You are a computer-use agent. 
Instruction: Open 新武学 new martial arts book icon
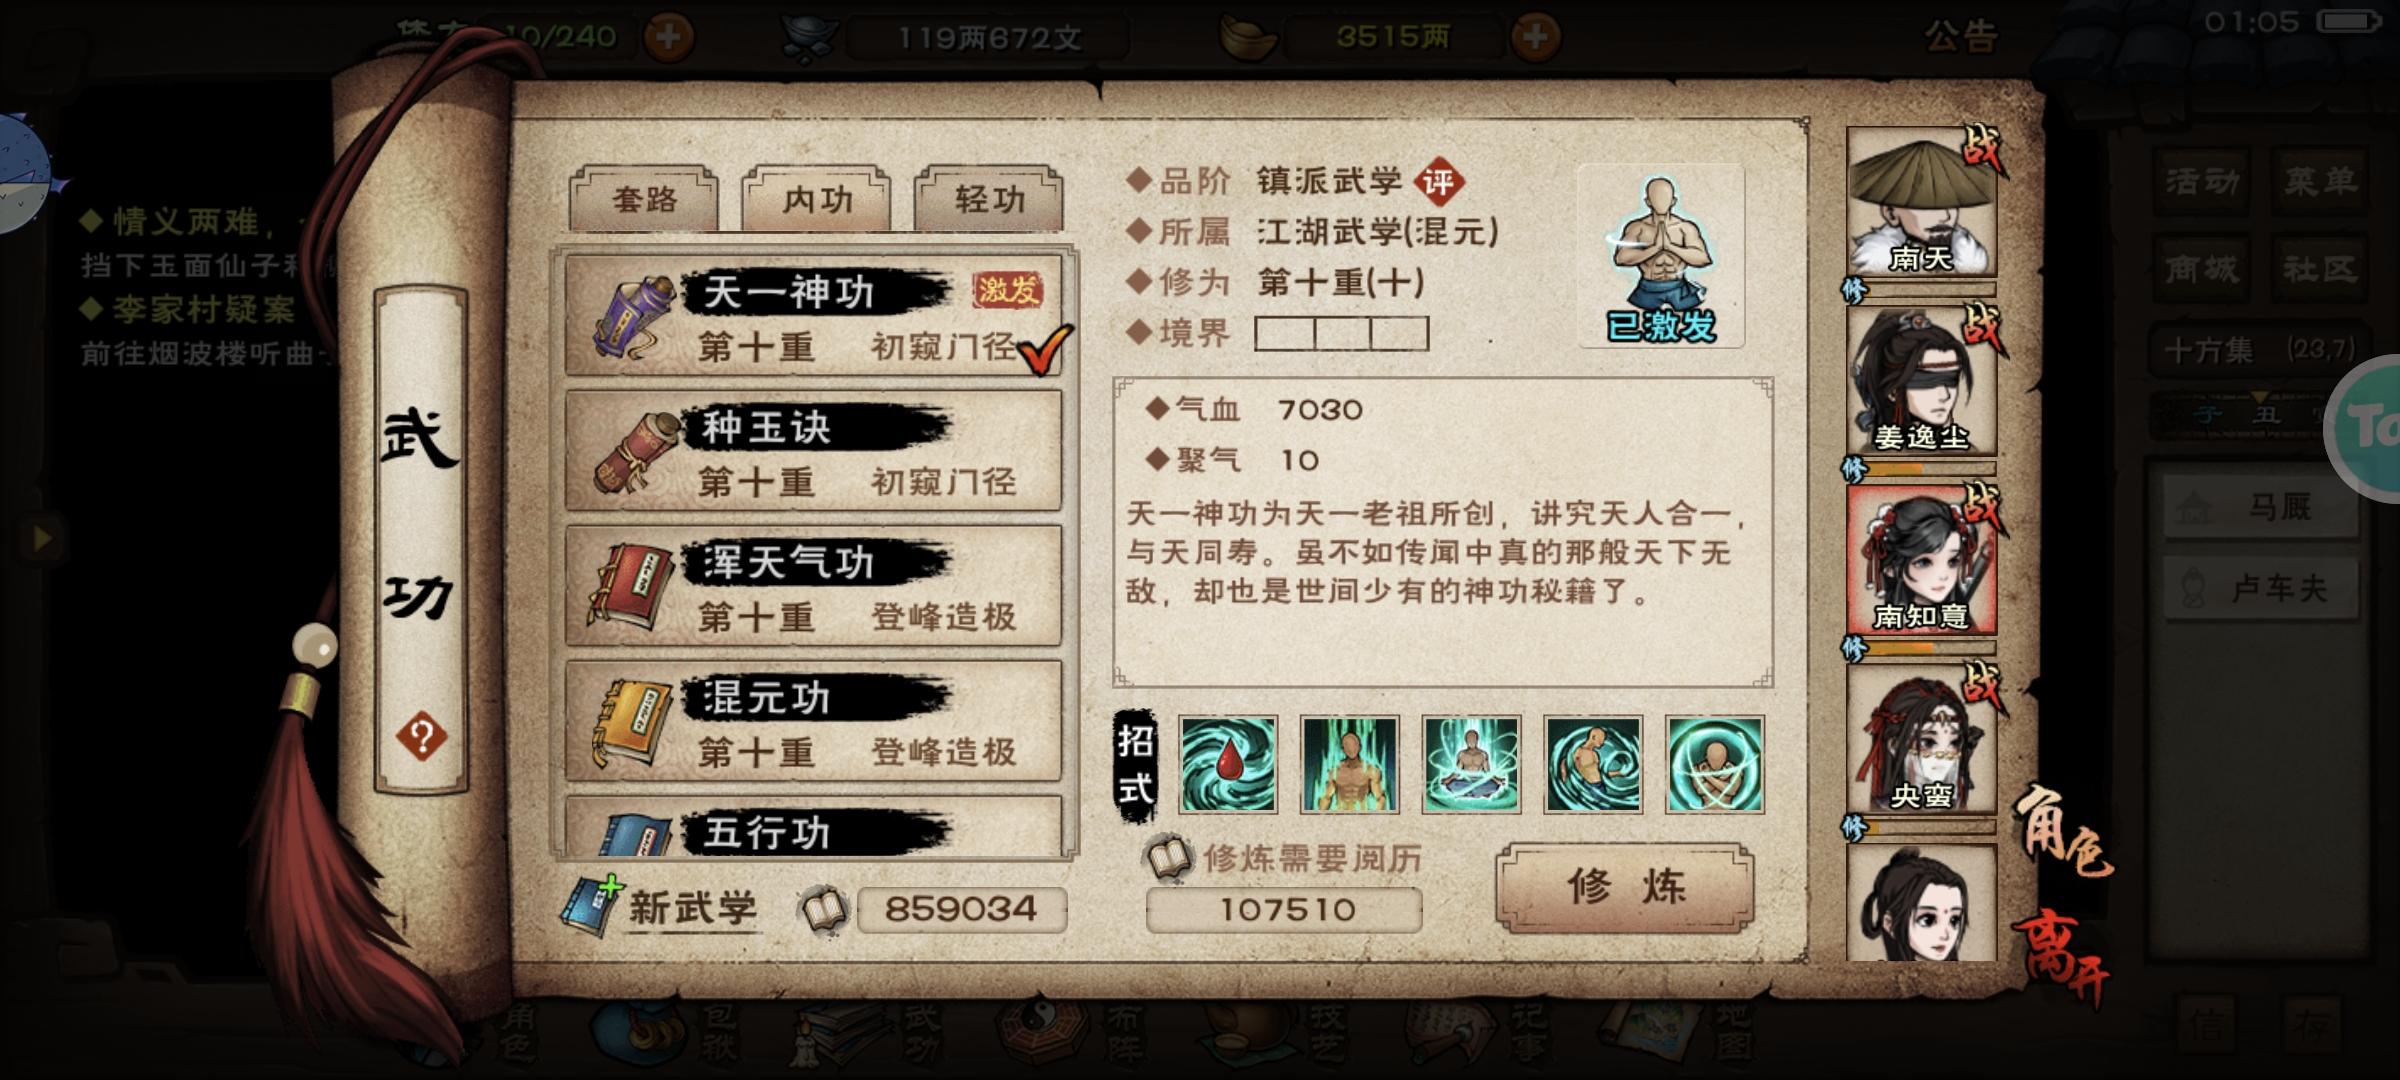point(593,906)
